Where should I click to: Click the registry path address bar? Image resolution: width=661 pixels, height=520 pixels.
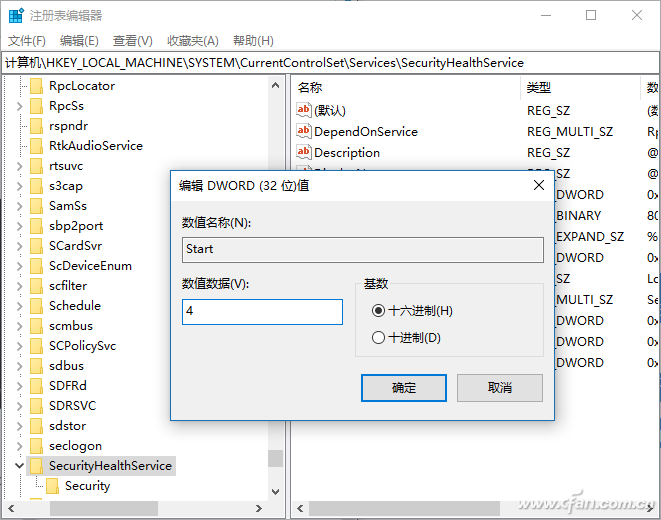pyautogui.click(x=330, y=63)
